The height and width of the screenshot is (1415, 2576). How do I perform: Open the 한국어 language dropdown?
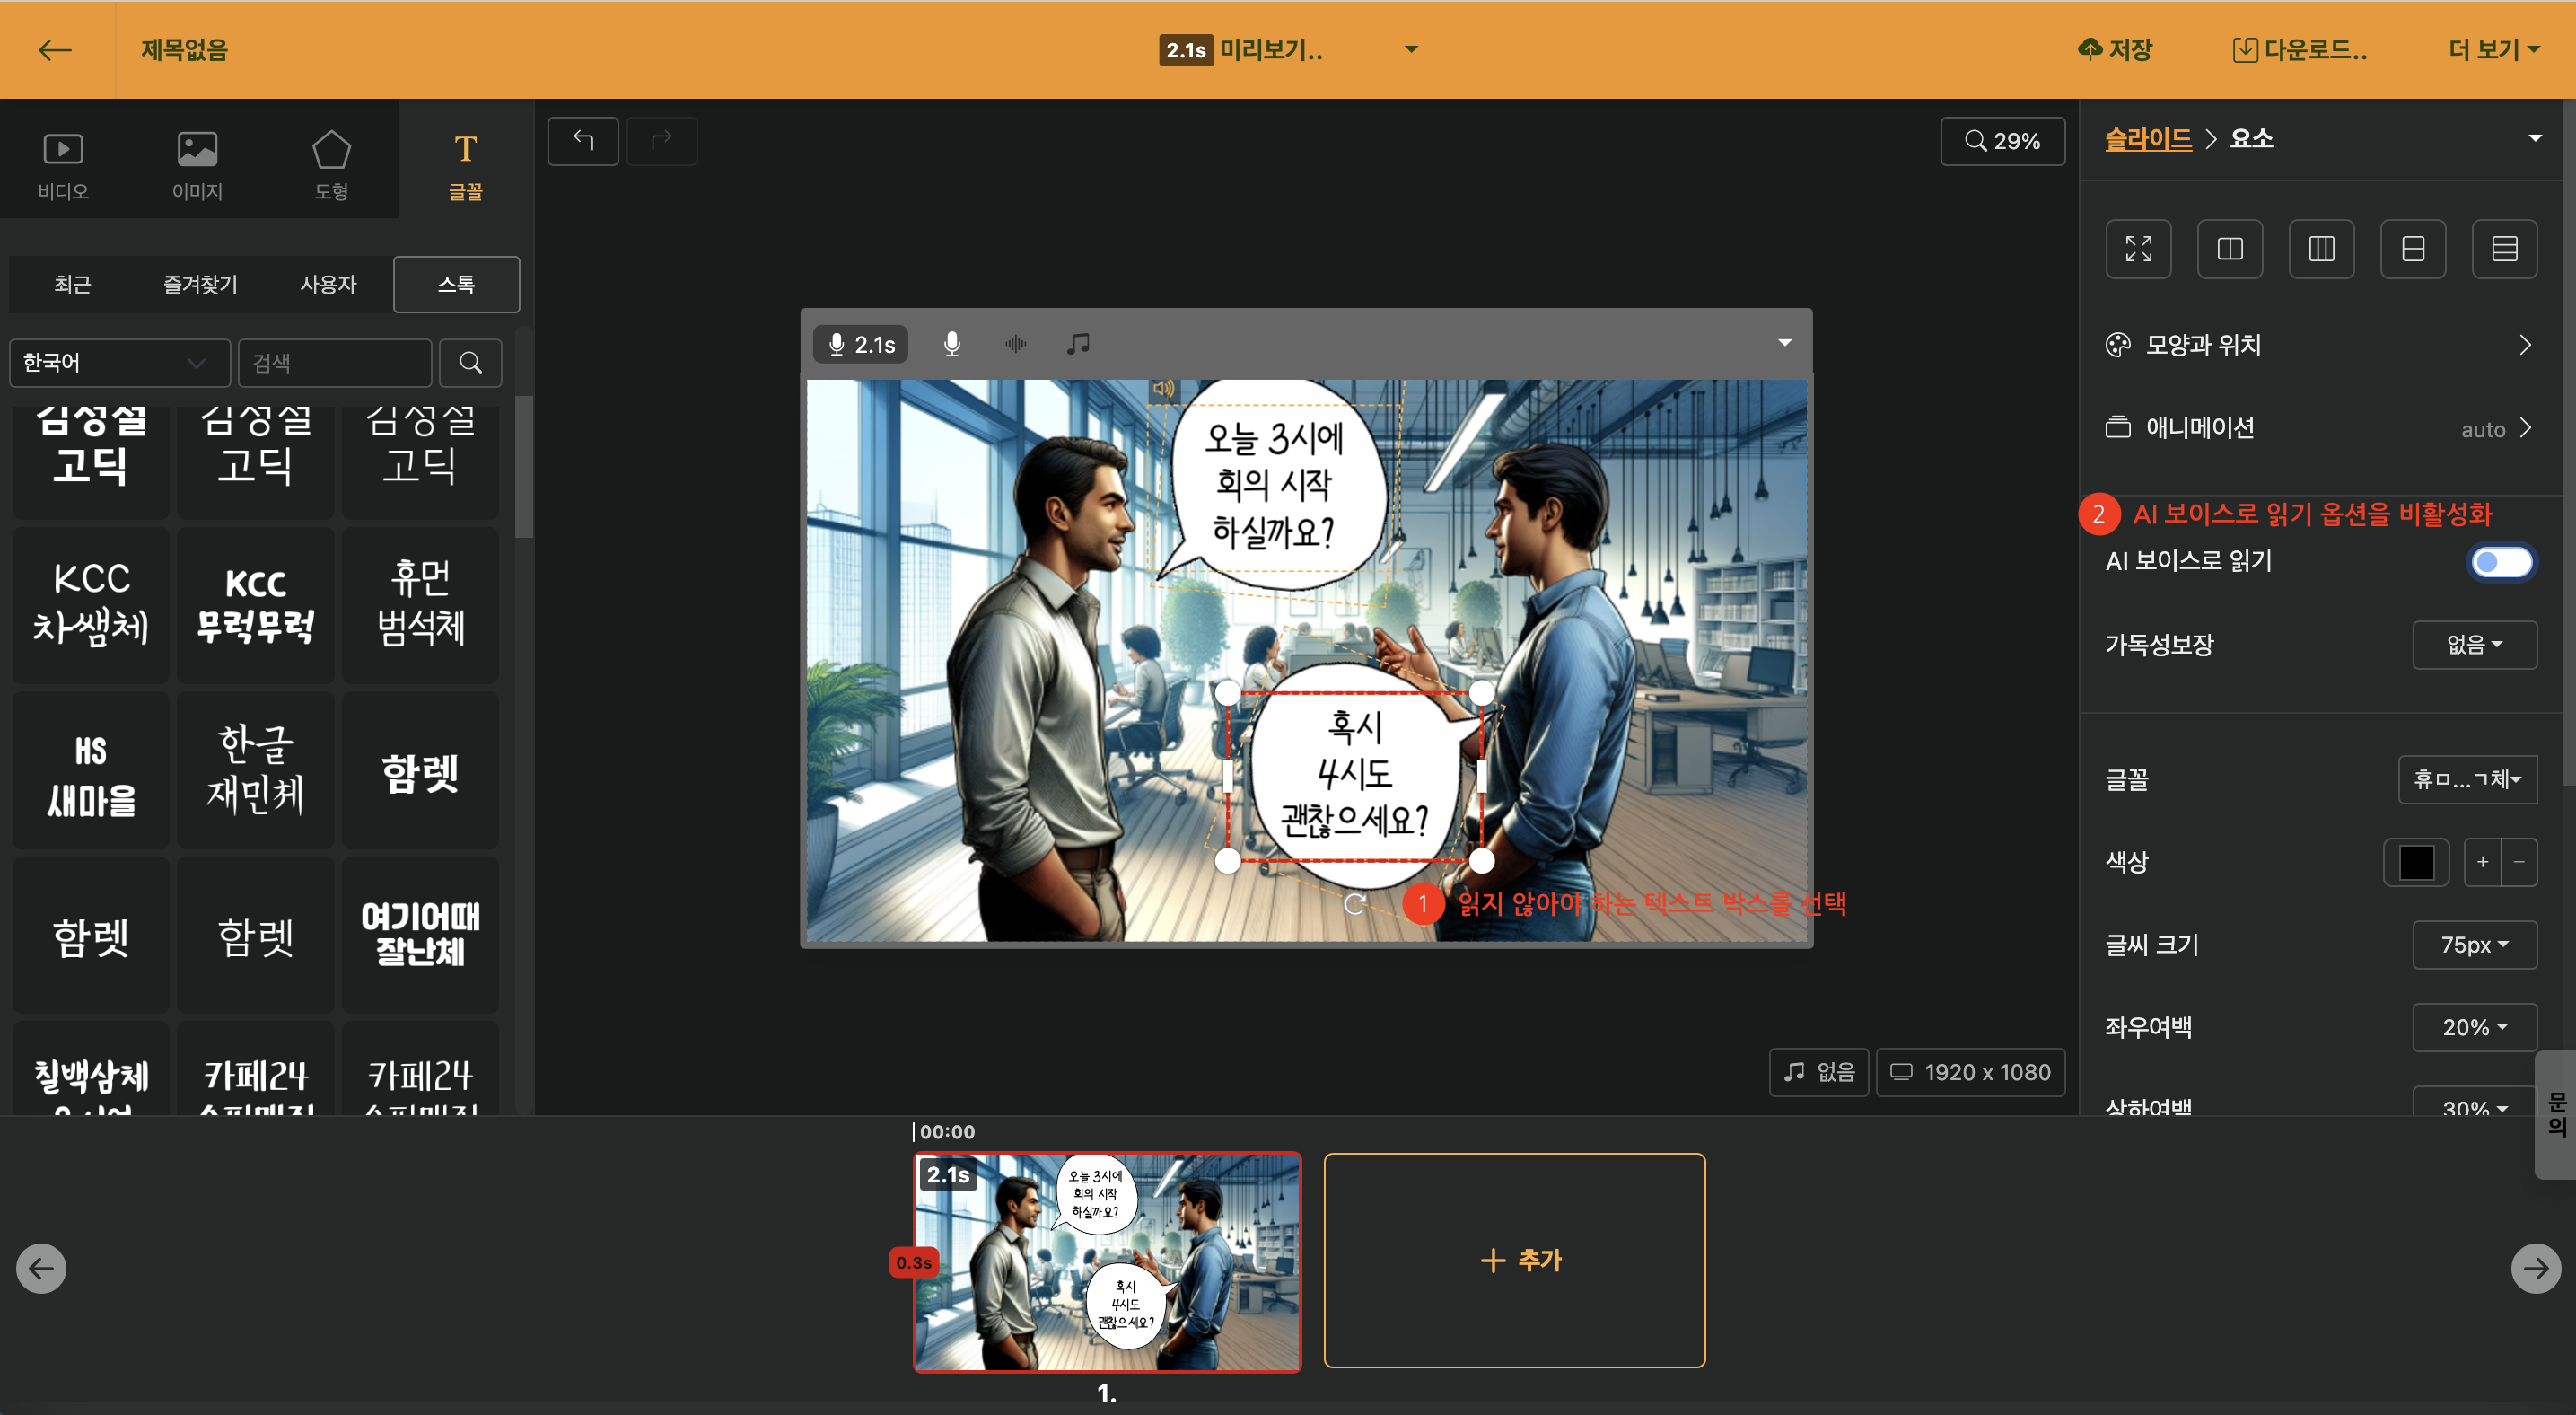point(119,362)
